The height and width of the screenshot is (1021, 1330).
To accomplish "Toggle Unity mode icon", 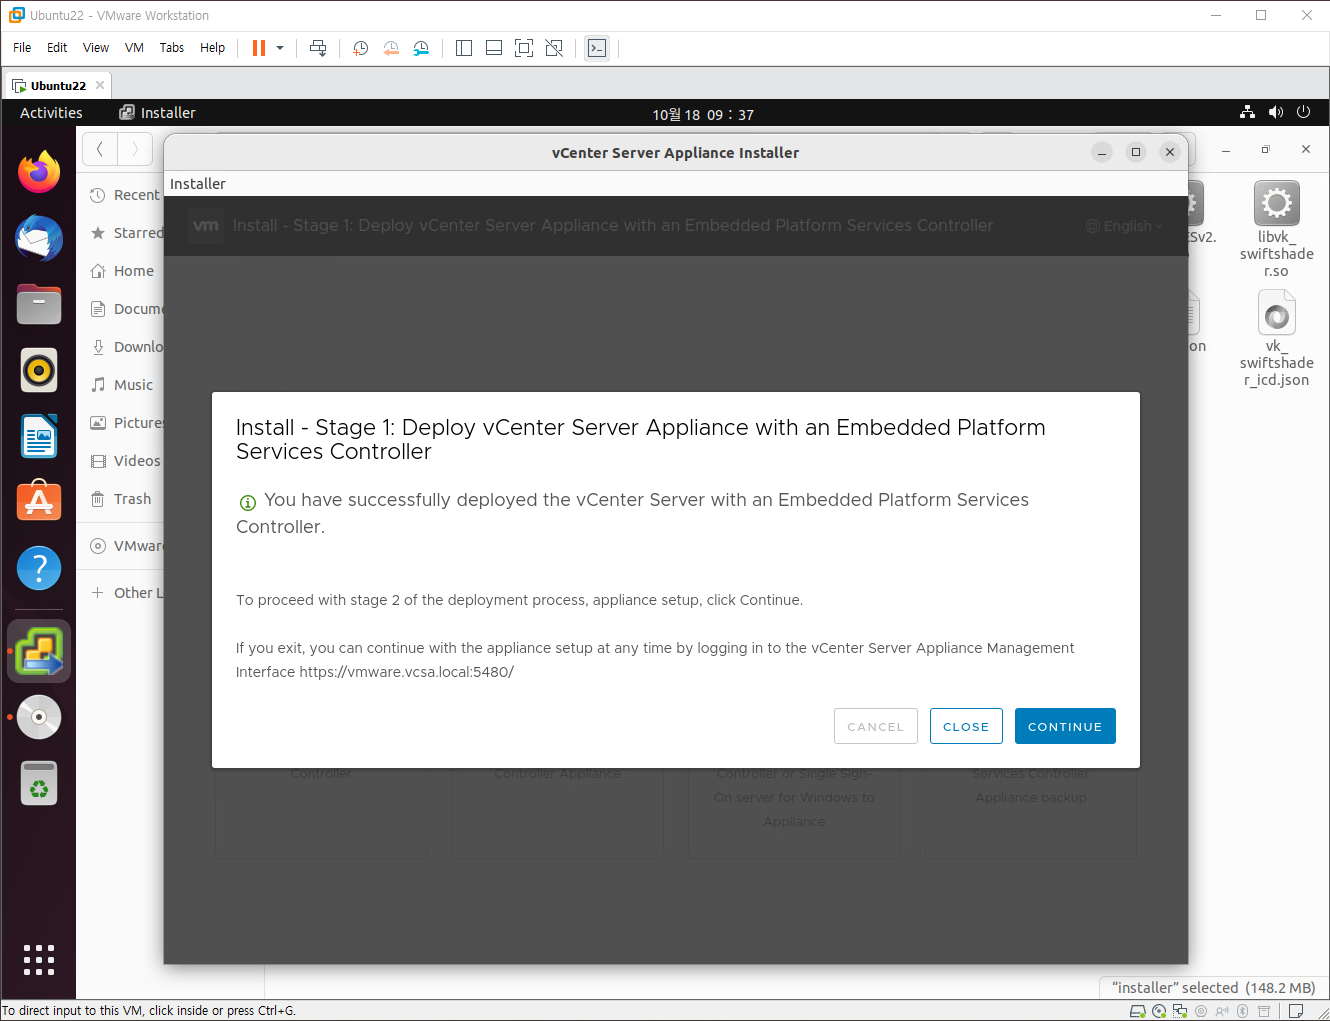I will tap(554, 48).
